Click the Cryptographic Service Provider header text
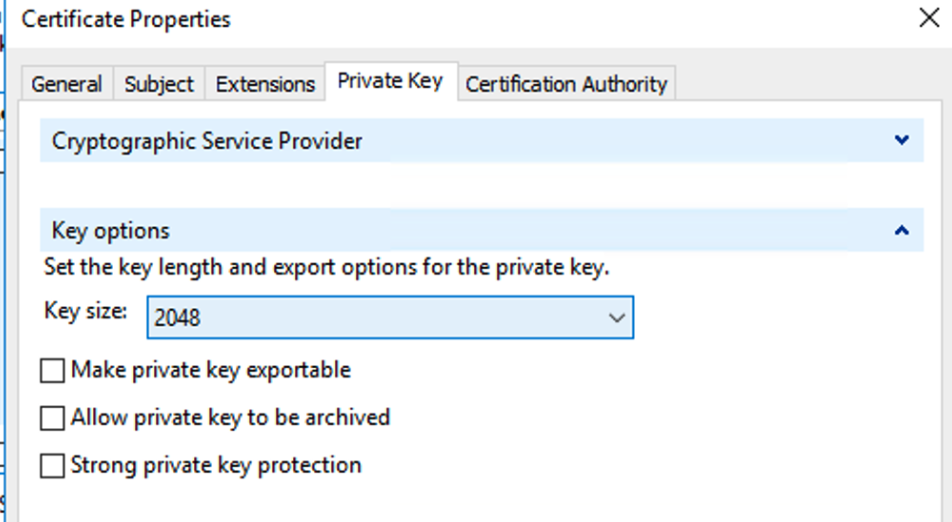 [207, 141]
